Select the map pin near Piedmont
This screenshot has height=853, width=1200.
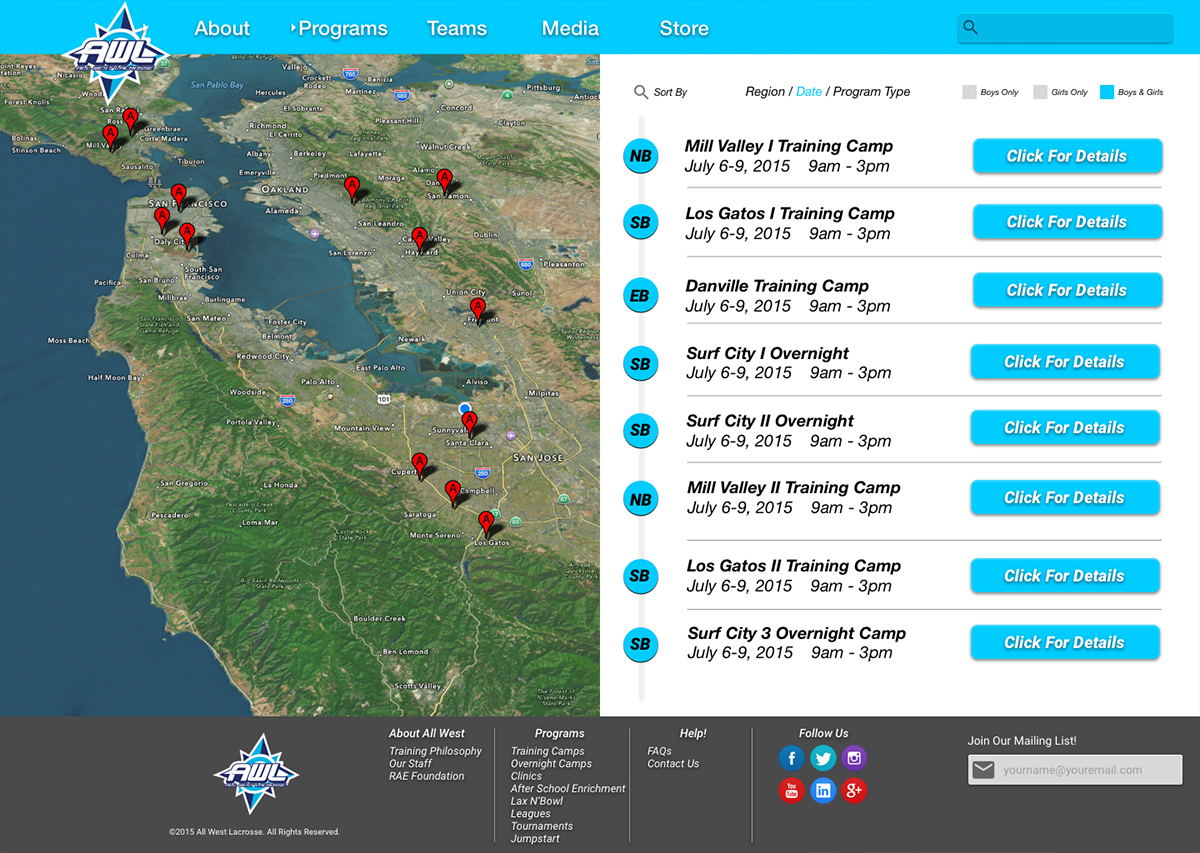[x=352, y=190]
